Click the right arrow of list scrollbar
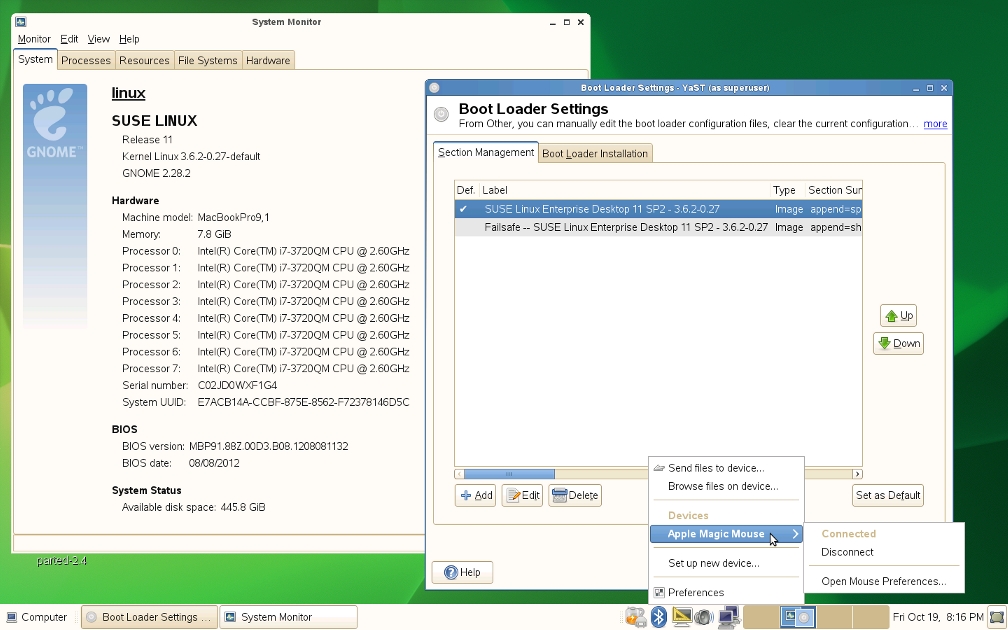 tap(857, 474)
